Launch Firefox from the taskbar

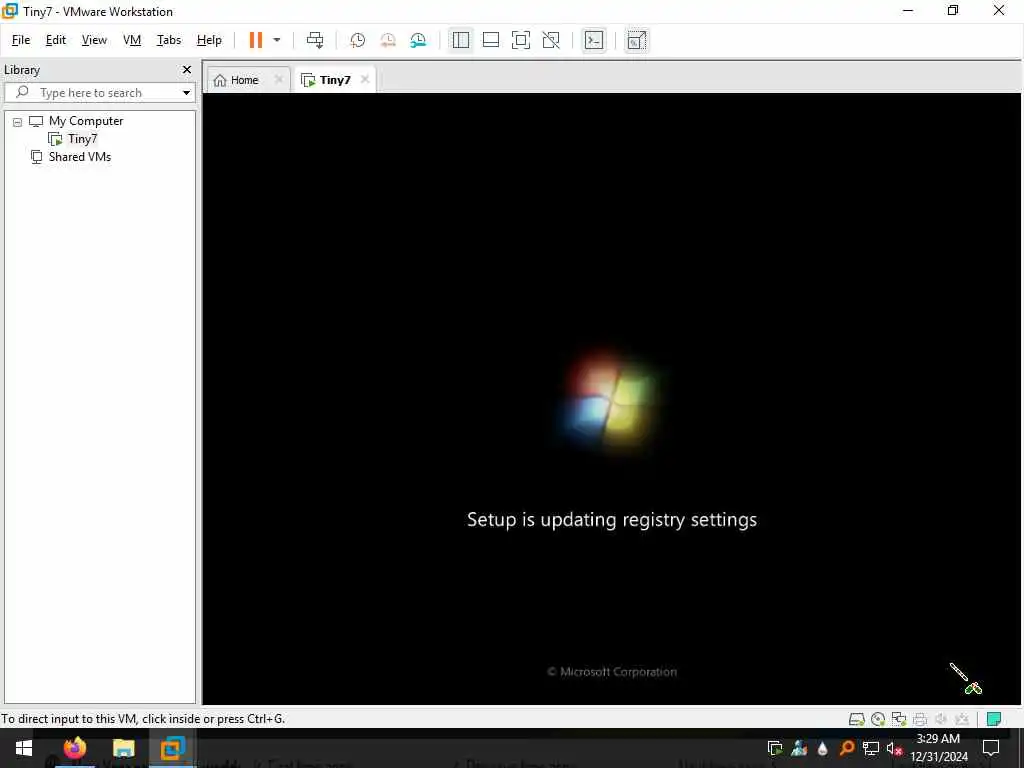click(75, 748)
